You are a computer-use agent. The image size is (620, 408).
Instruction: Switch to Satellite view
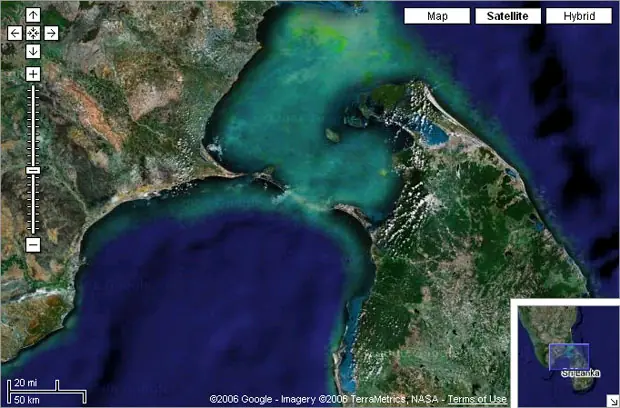pos(508,16)
